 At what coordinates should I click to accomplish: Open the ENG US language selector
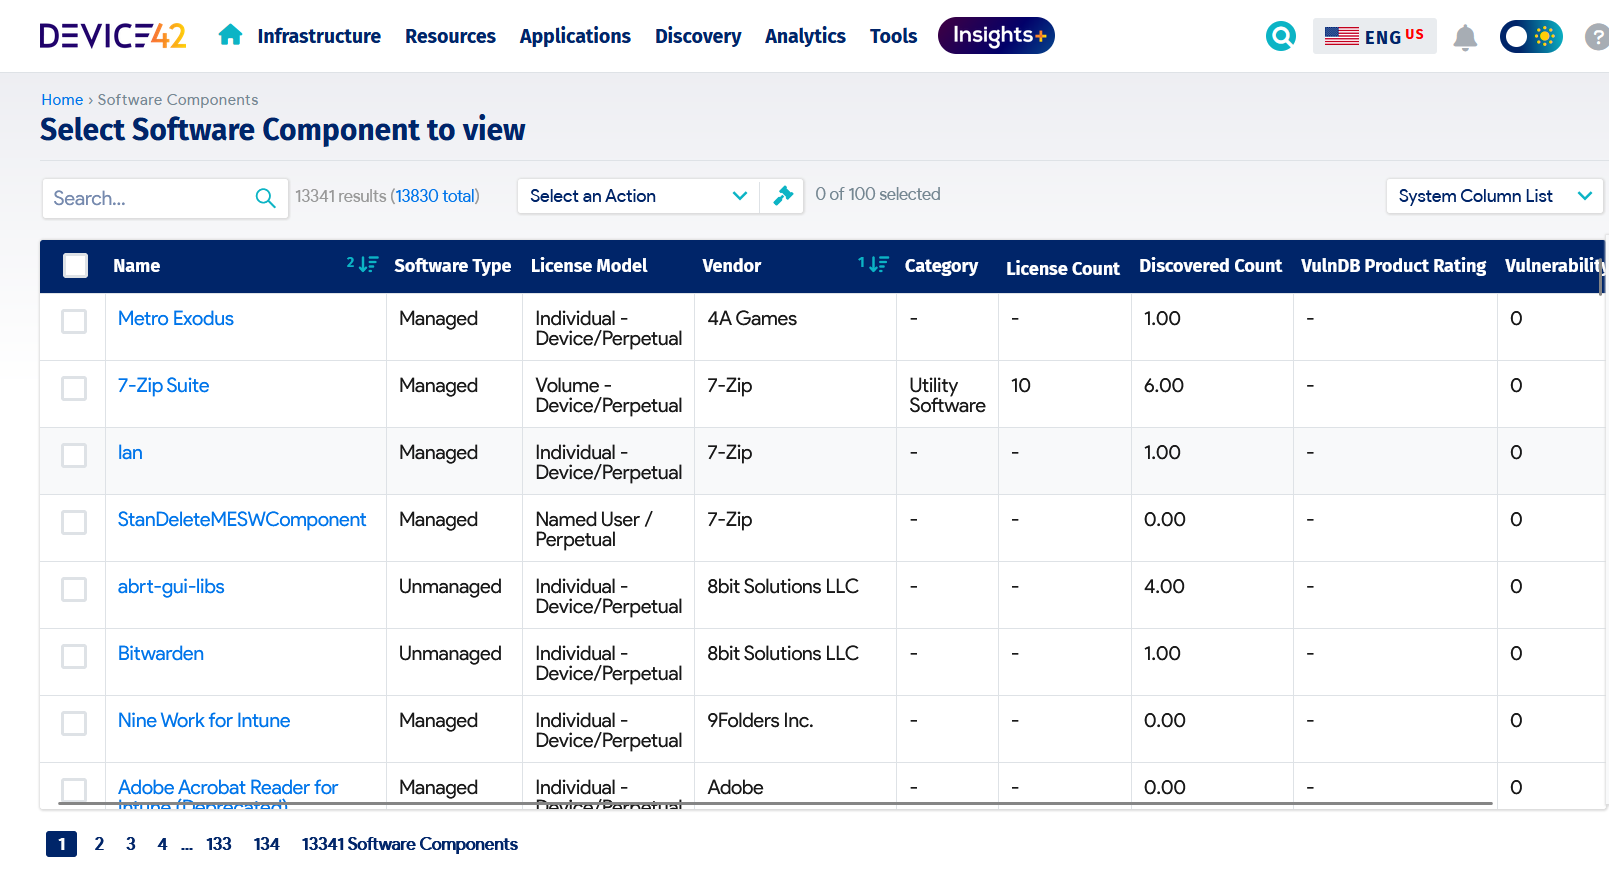click(1374, 36)
